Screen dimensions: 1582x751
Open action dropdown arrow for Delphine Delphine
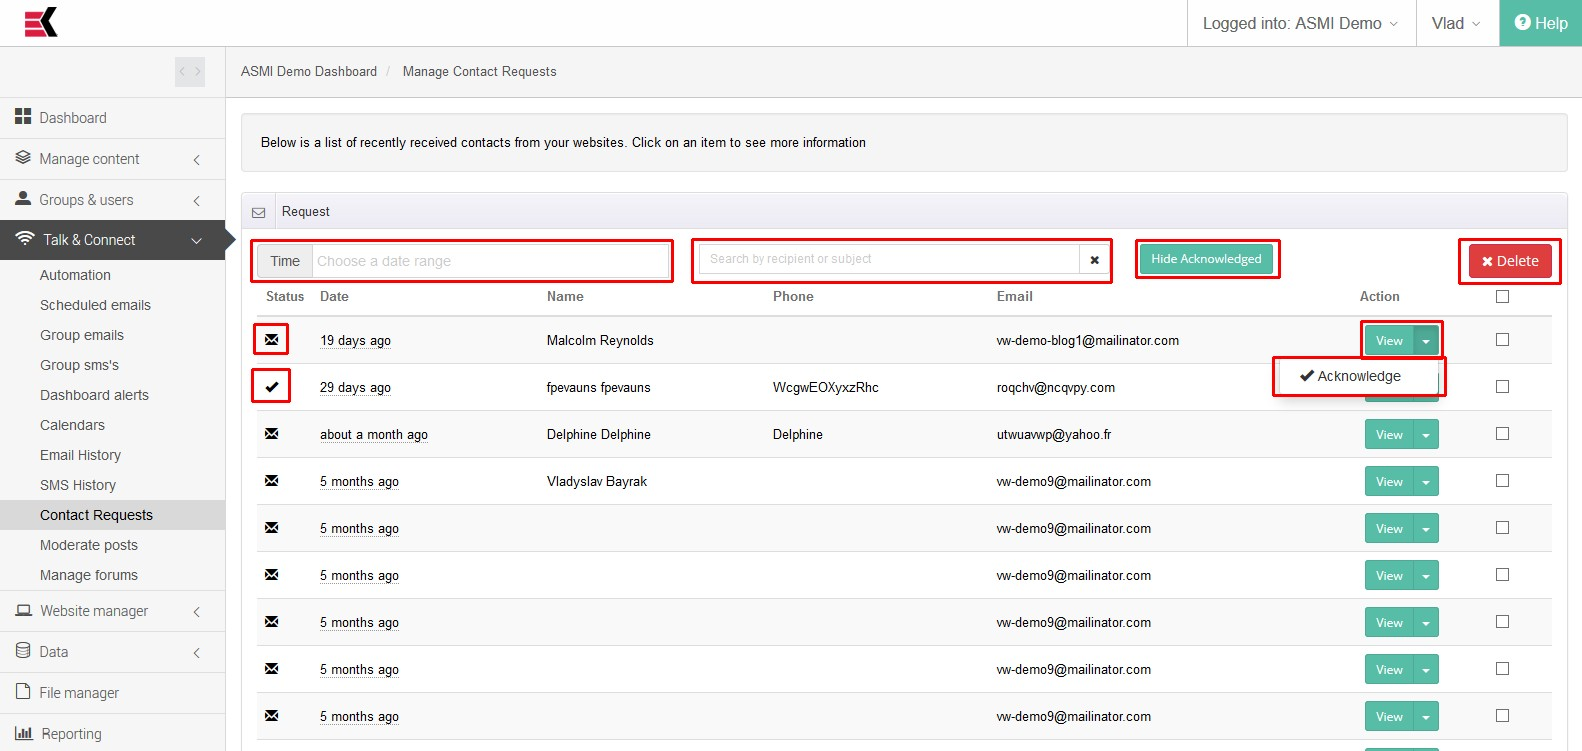pyautogui.click(x=1426, y=435)
